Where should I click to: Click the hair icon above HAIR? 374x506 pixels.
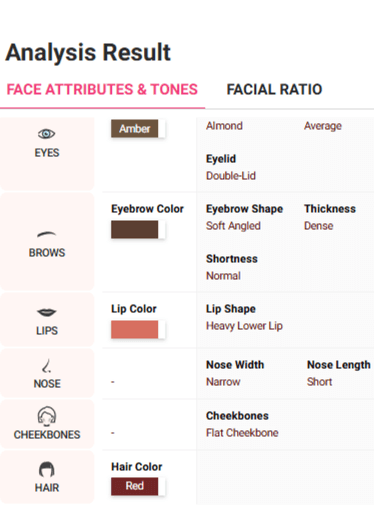coord(47,469)
